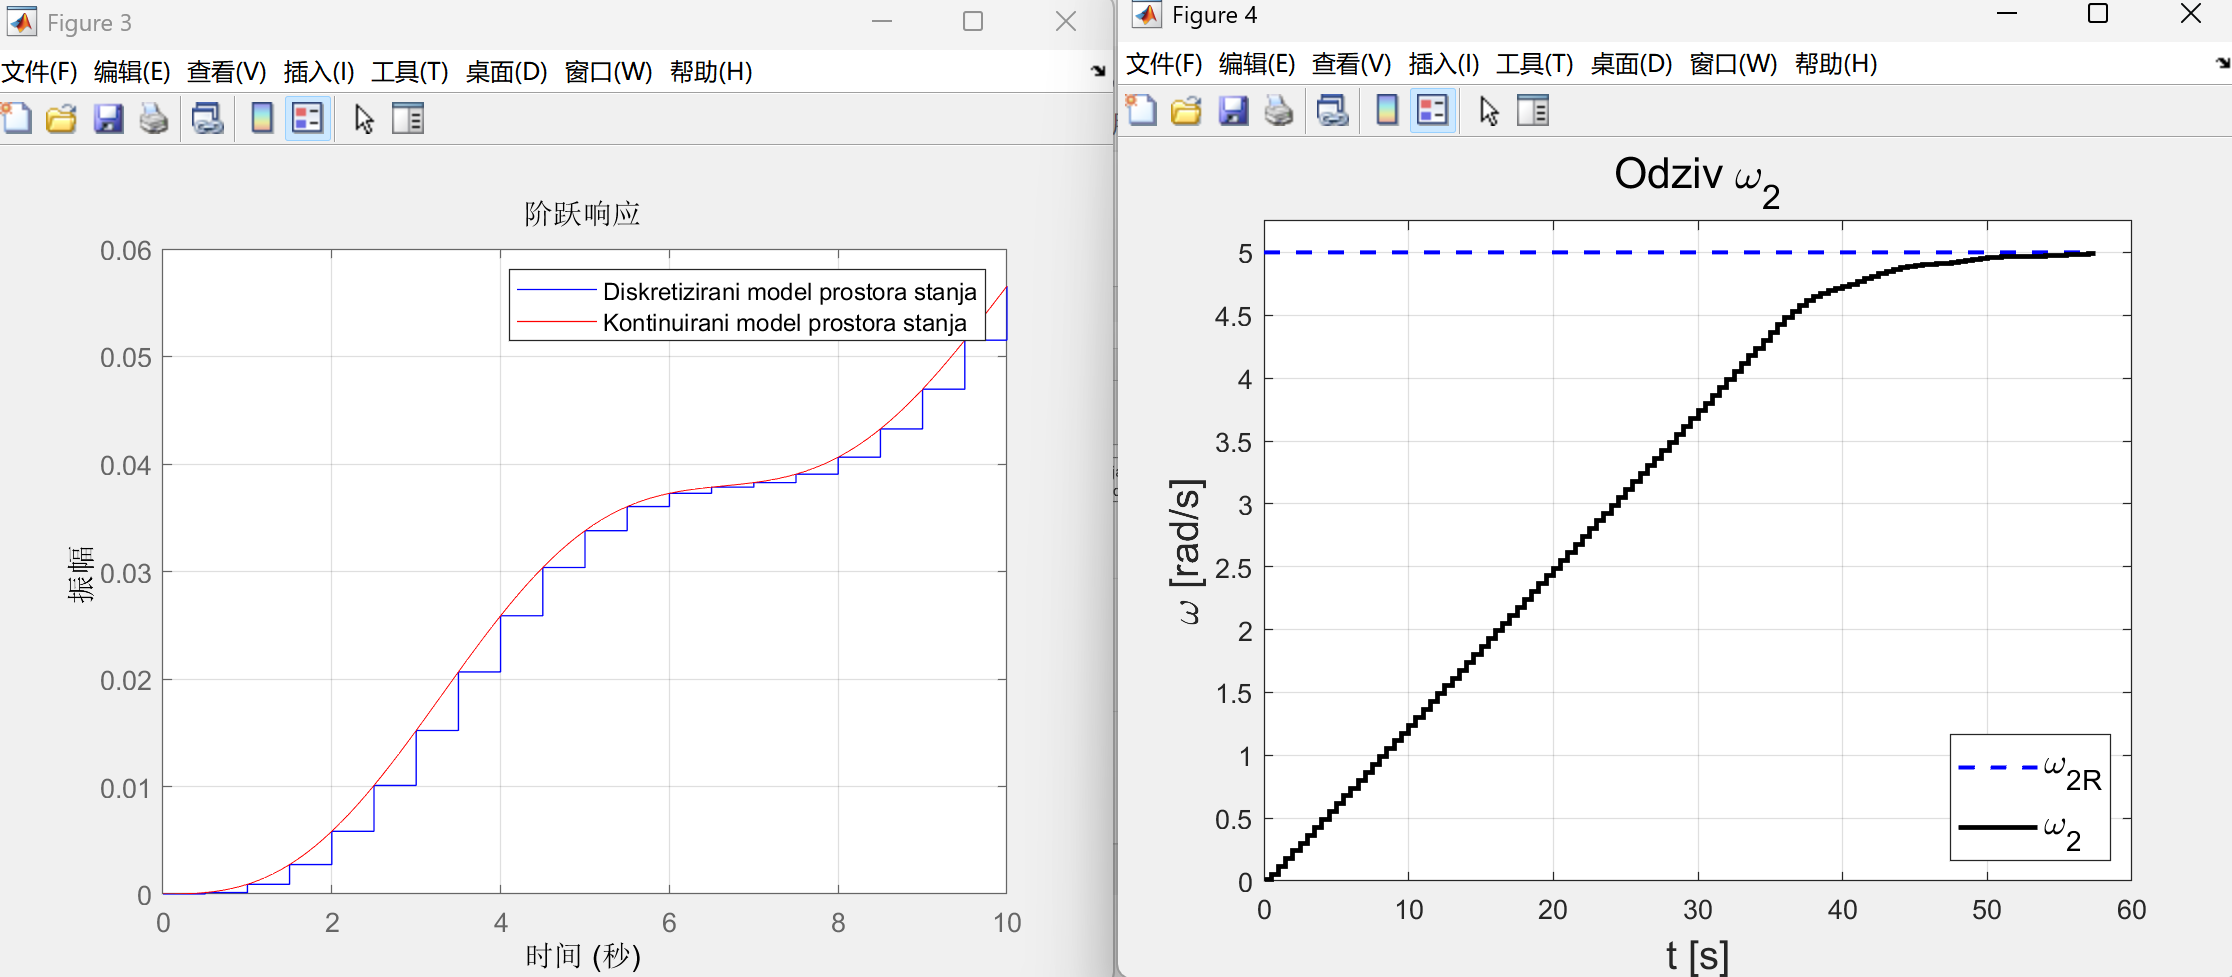
Task: Open the property inspector in Figure 4
Action: click(x=1533, y=111)
